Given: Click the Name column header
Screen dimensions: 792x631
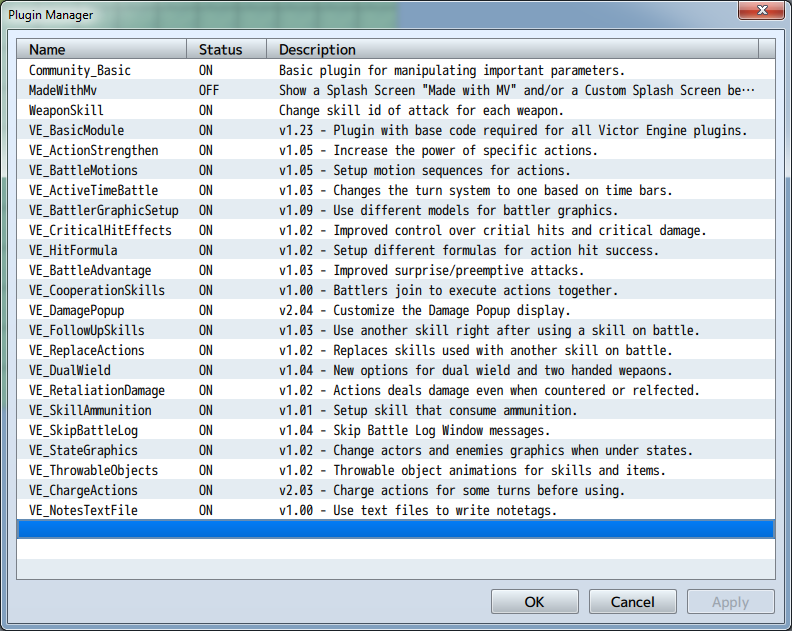Looking at the screenshot, I should pyautogui.click(x=102, y=50).
